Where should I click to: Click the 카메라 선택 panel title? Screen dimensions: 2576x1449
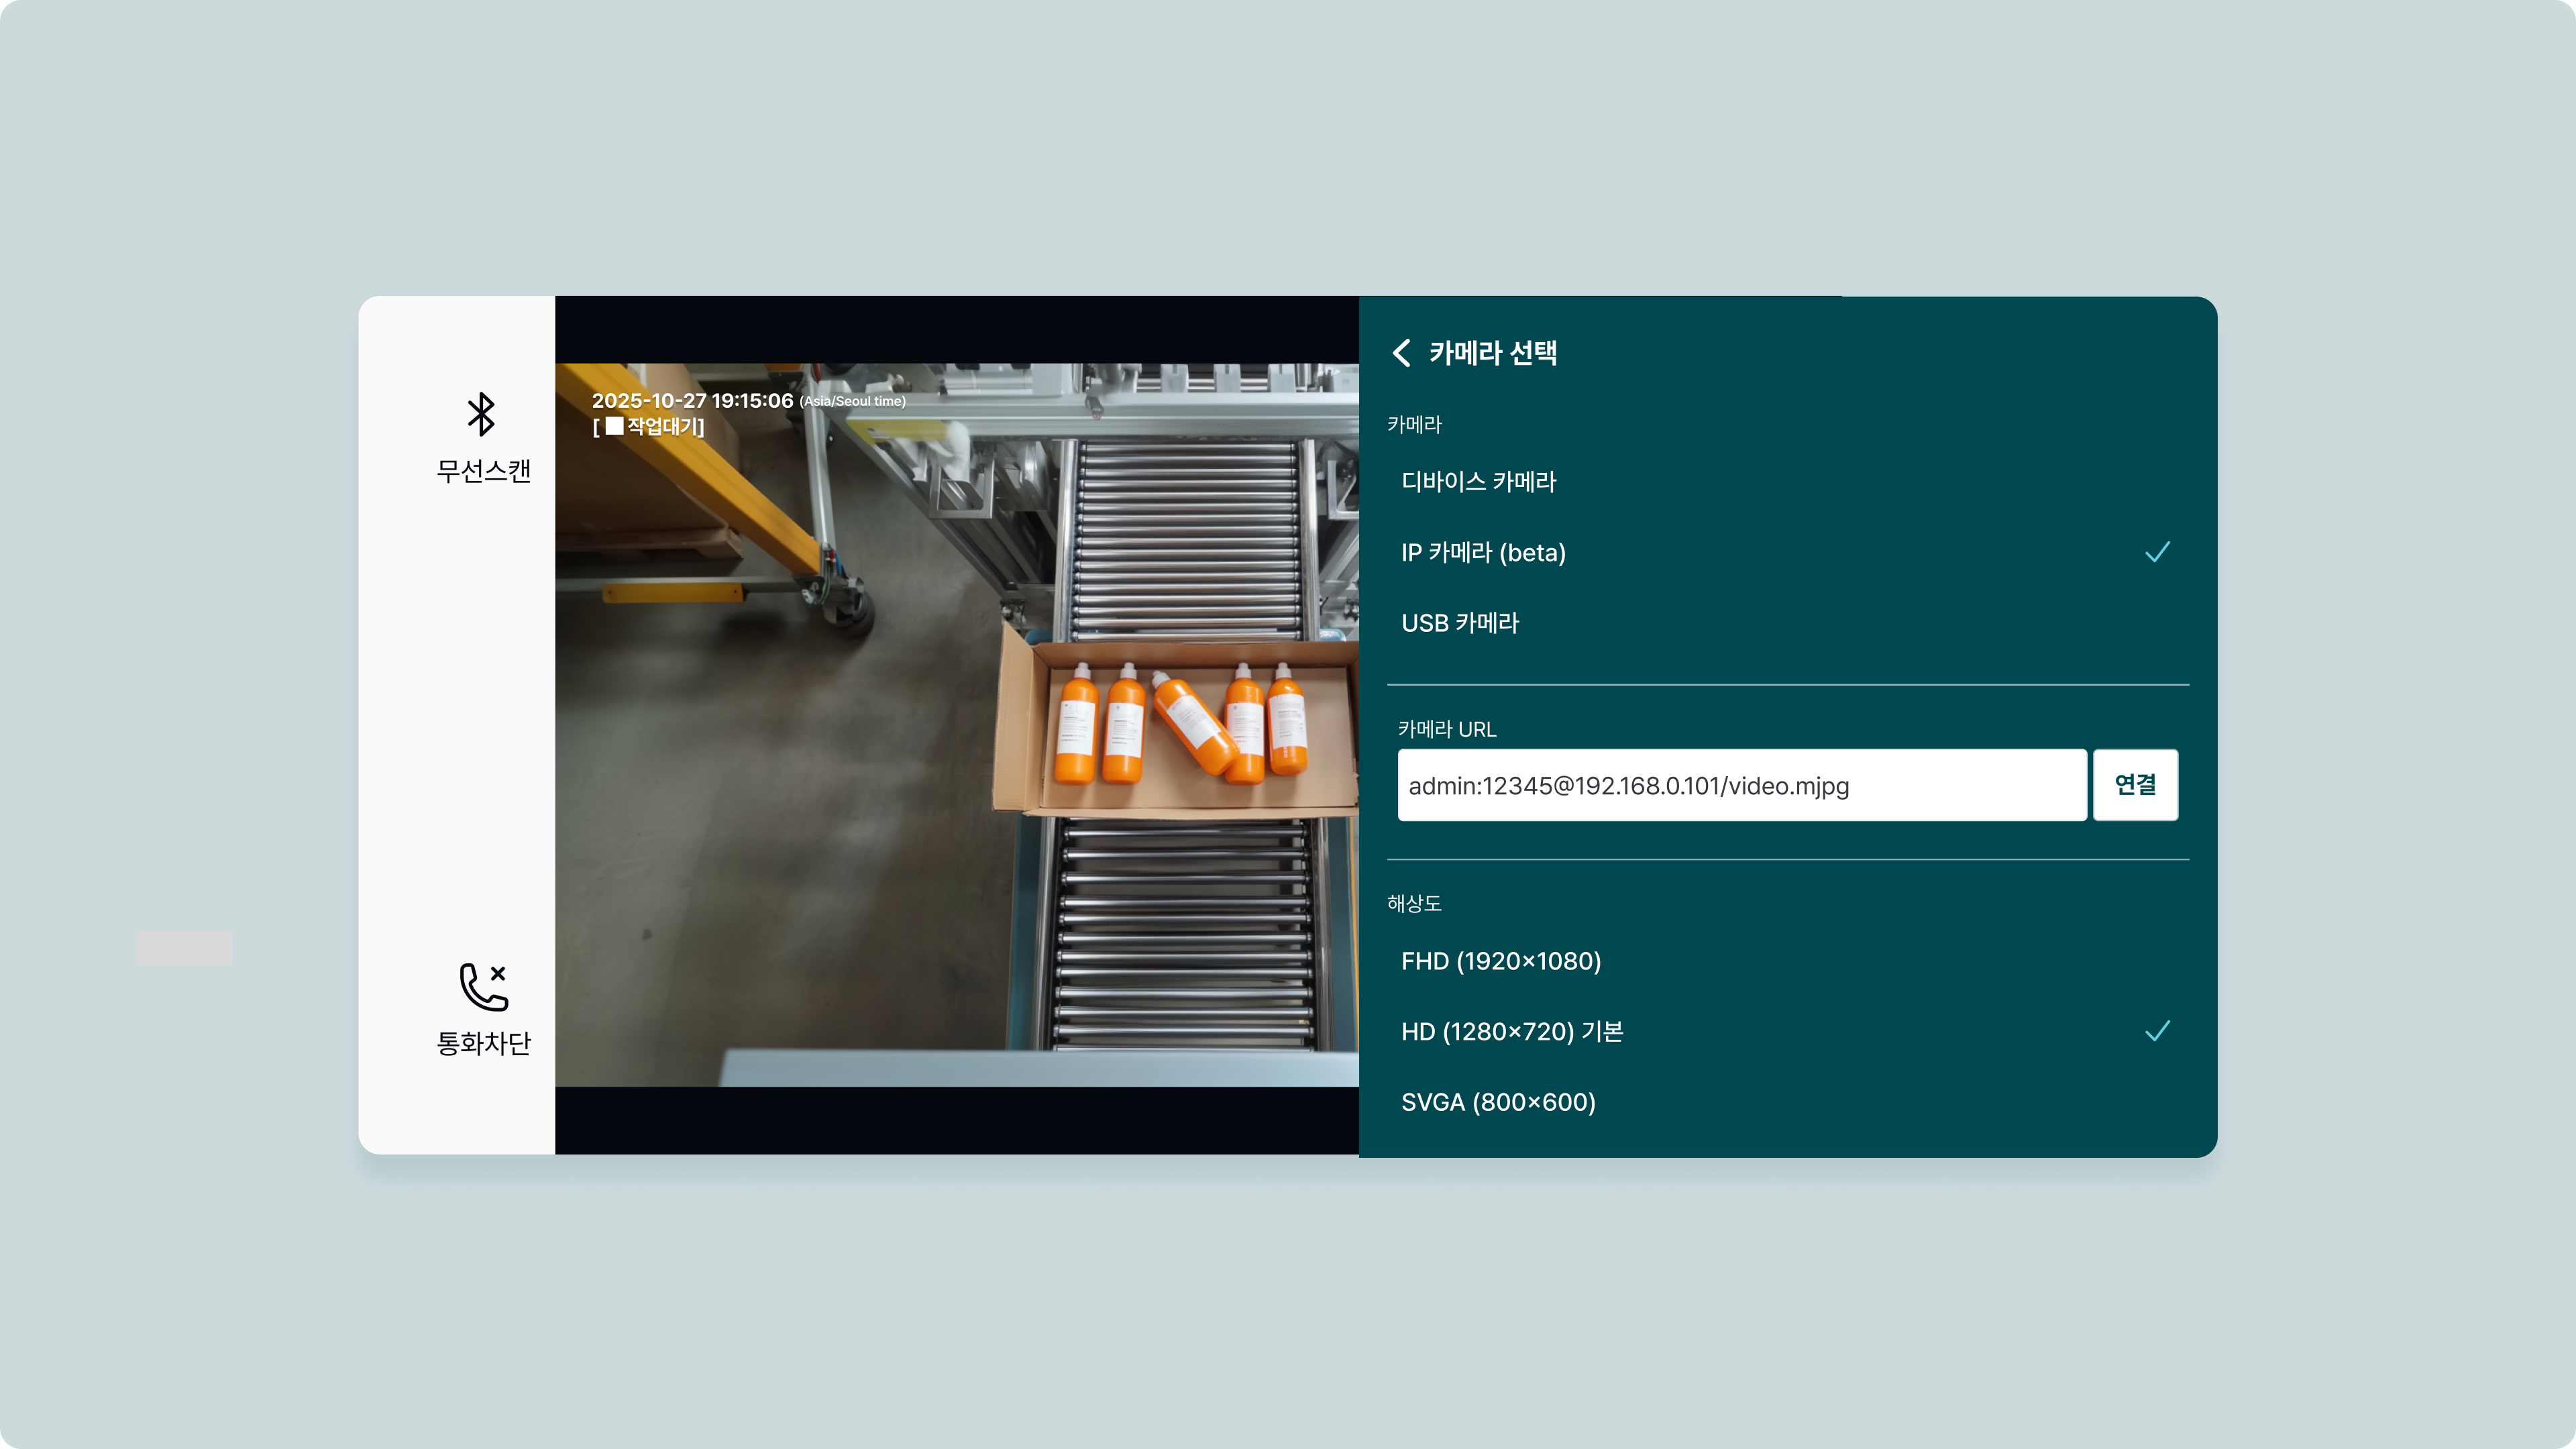(1492, 353)
